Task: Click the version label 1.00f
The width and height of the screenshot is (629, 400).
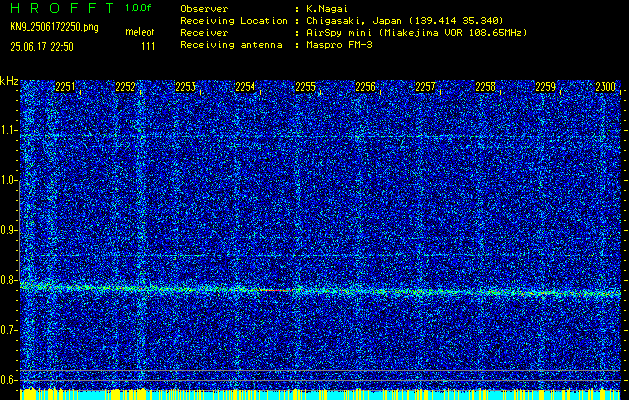Action: (138, 8)
